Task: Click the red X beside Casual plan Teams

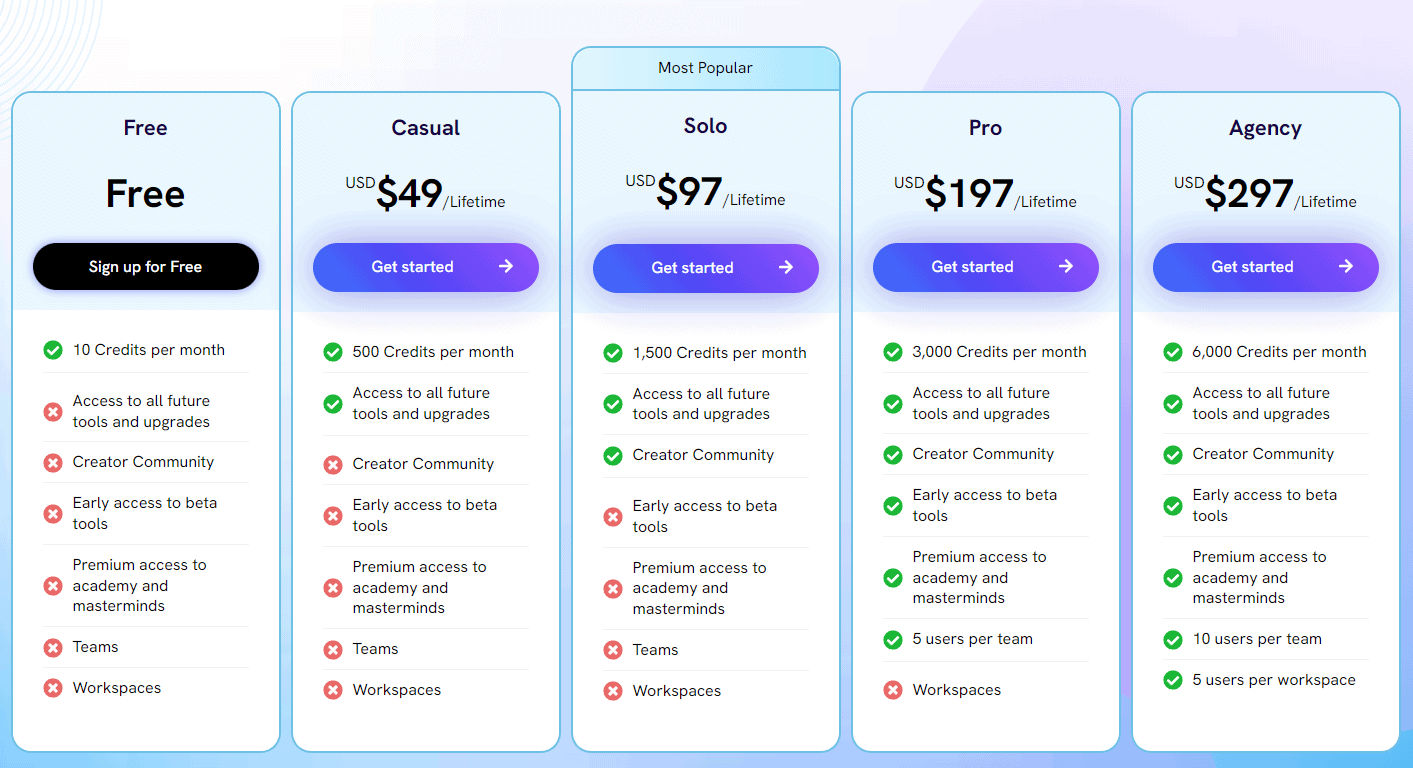Action: (x=333, y=649)
